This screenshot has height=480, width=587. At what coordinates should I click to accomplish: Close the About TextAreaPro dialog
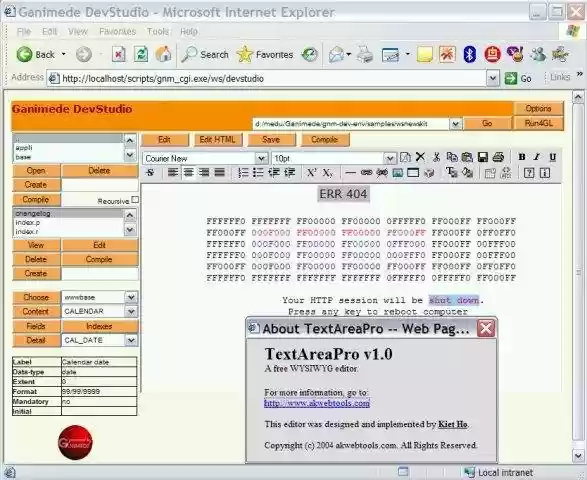pos(486,328)
